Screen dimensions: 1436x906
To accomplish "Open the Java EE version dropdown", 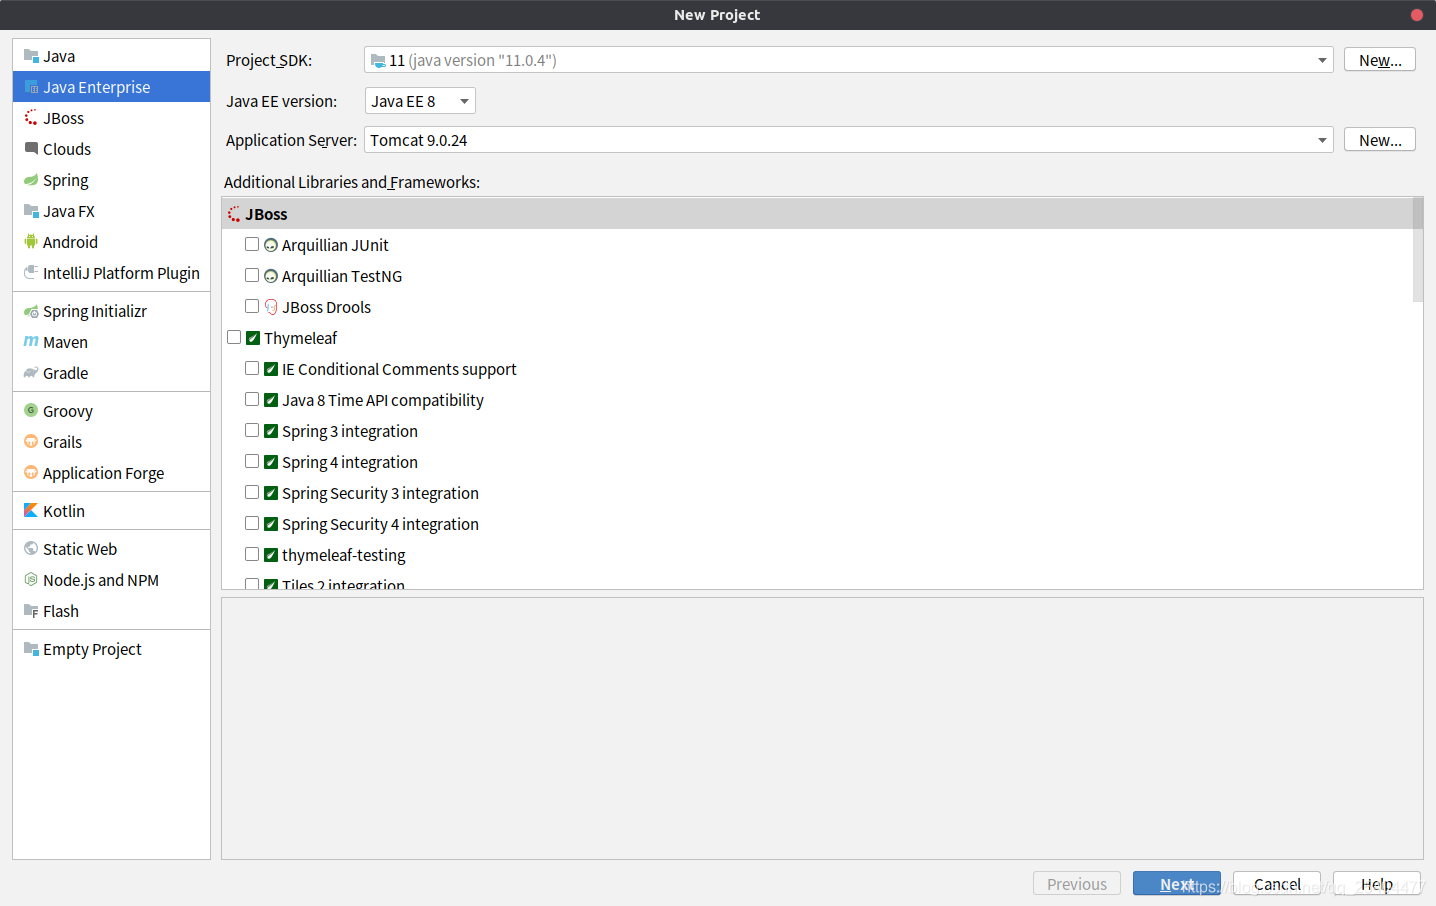I will tap(420, 101).
